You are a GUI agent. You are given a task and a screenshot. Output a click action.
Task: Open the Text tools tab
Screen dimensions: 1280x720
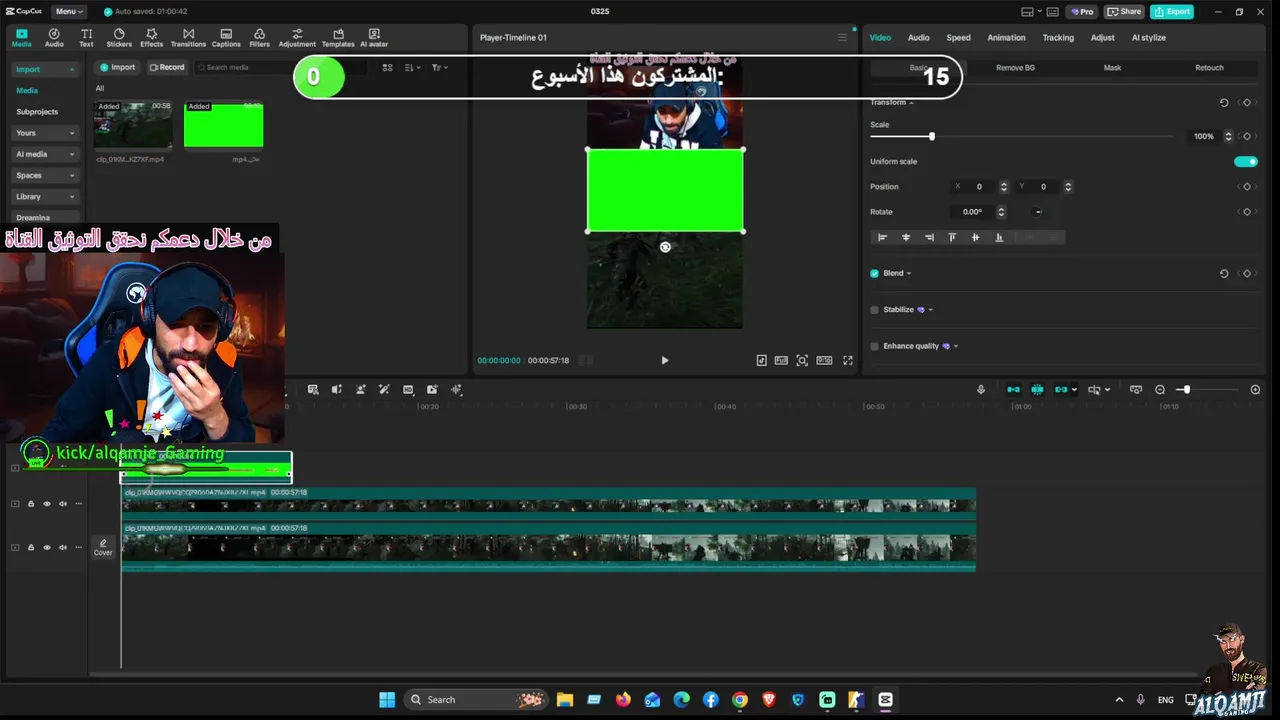pos(86,38)
